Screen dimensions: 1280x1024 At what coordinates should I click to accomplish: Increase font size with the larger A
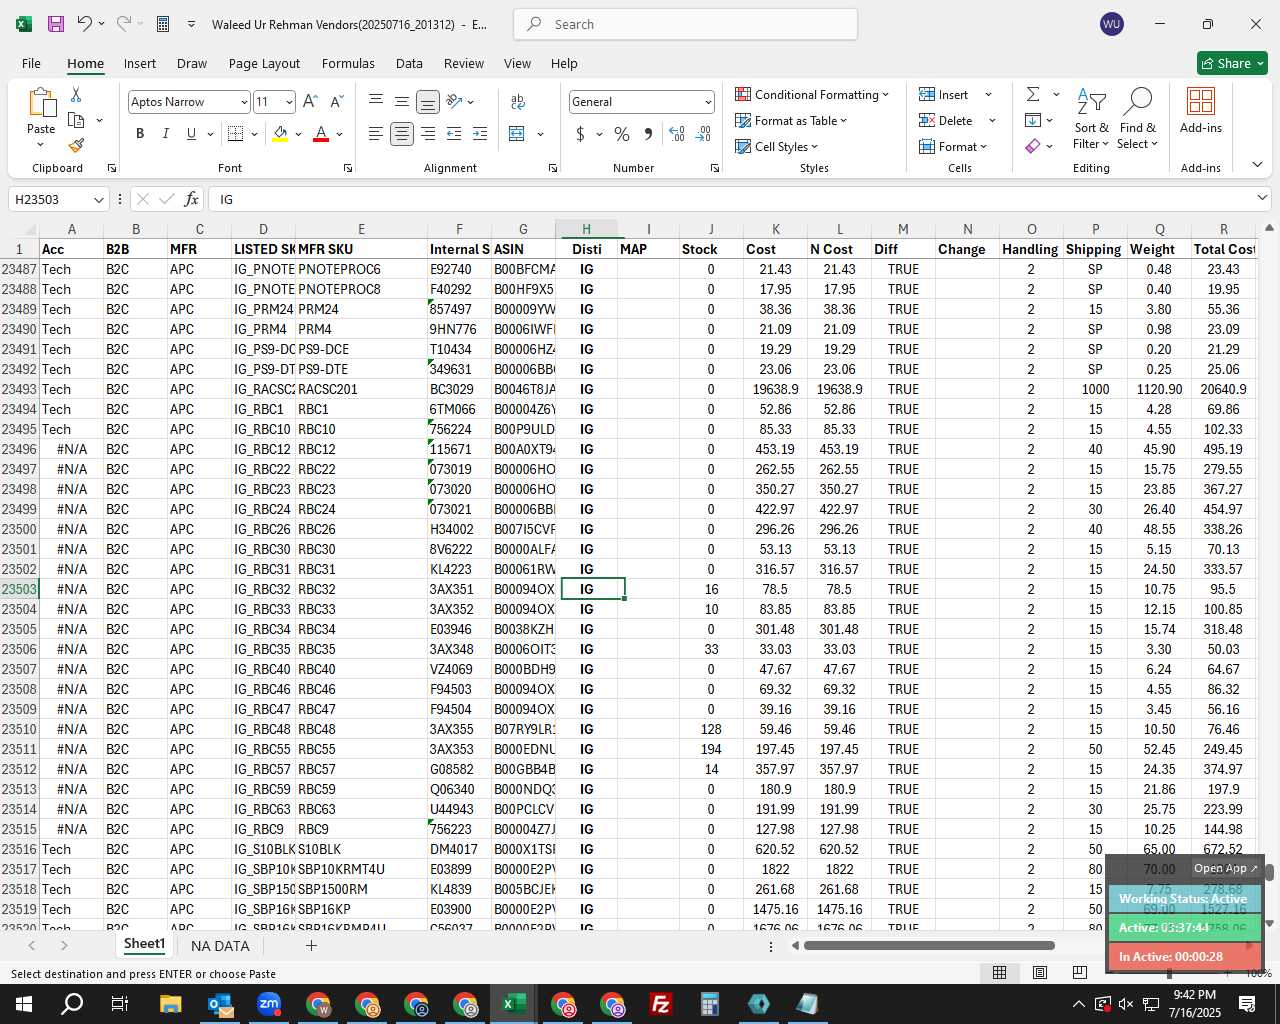click(x=310, y=101)
